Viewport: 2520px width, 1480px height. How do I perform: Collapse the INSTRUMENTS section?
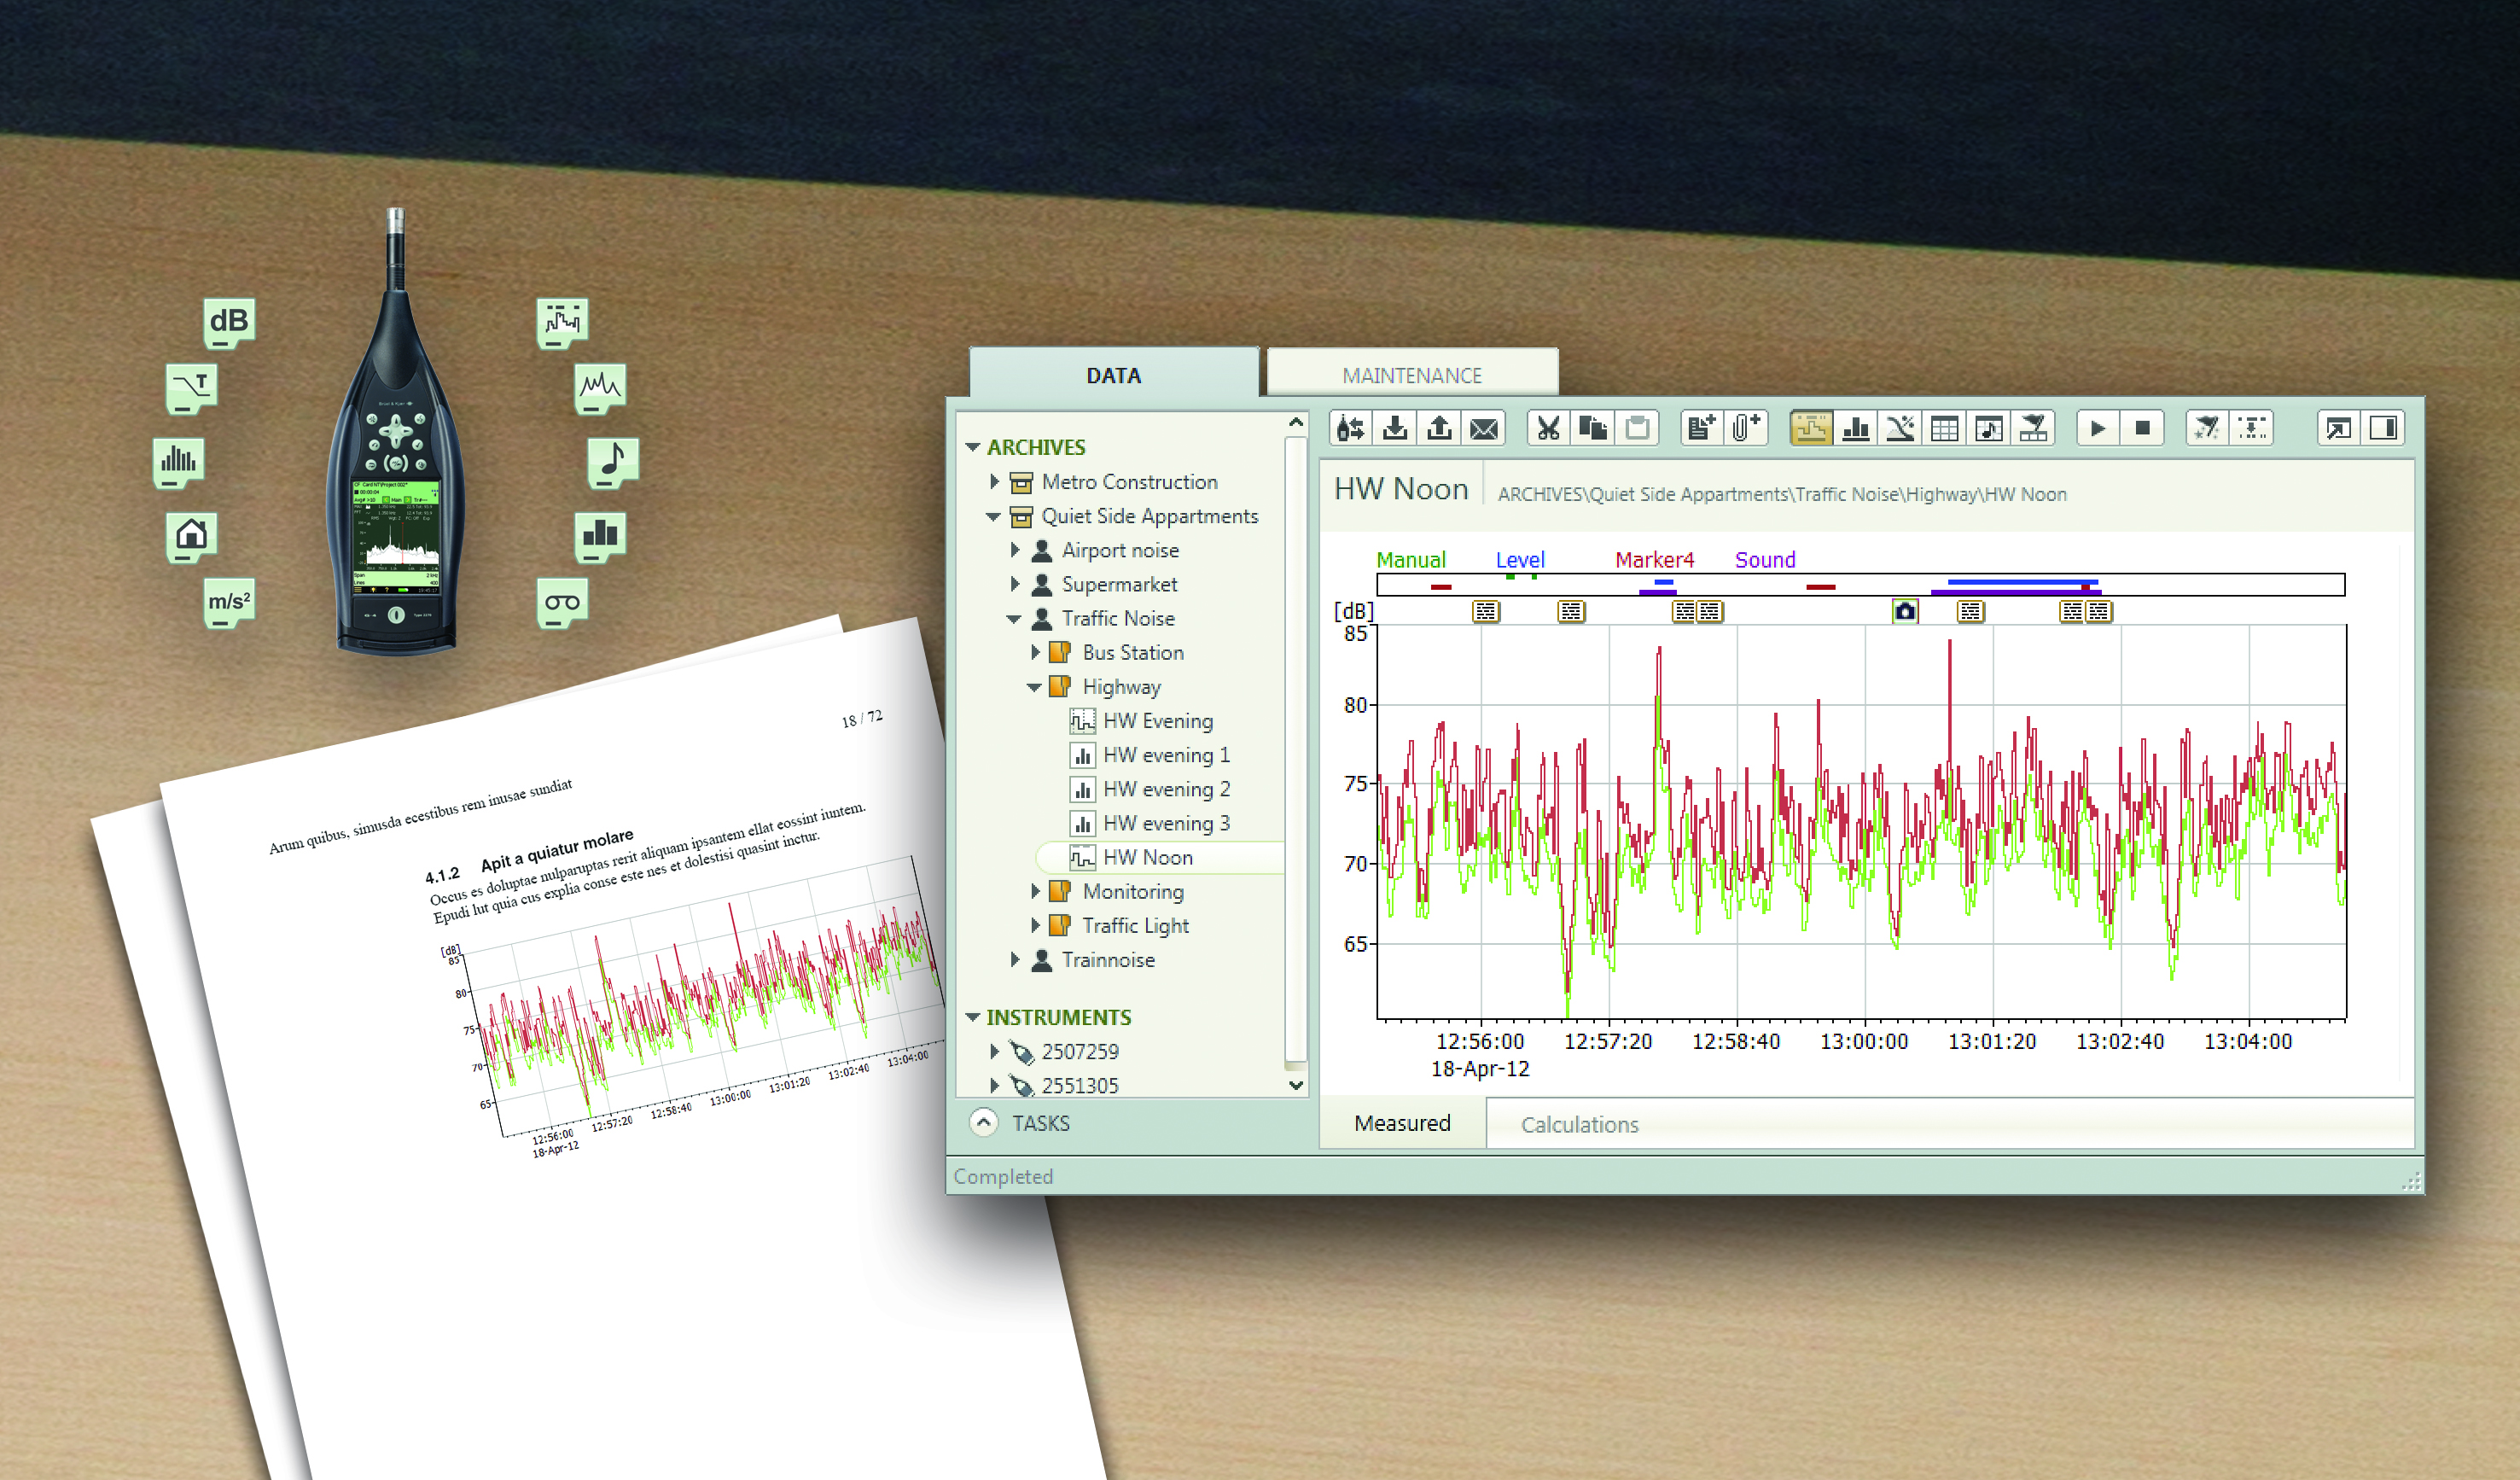tap(973, 1017)
